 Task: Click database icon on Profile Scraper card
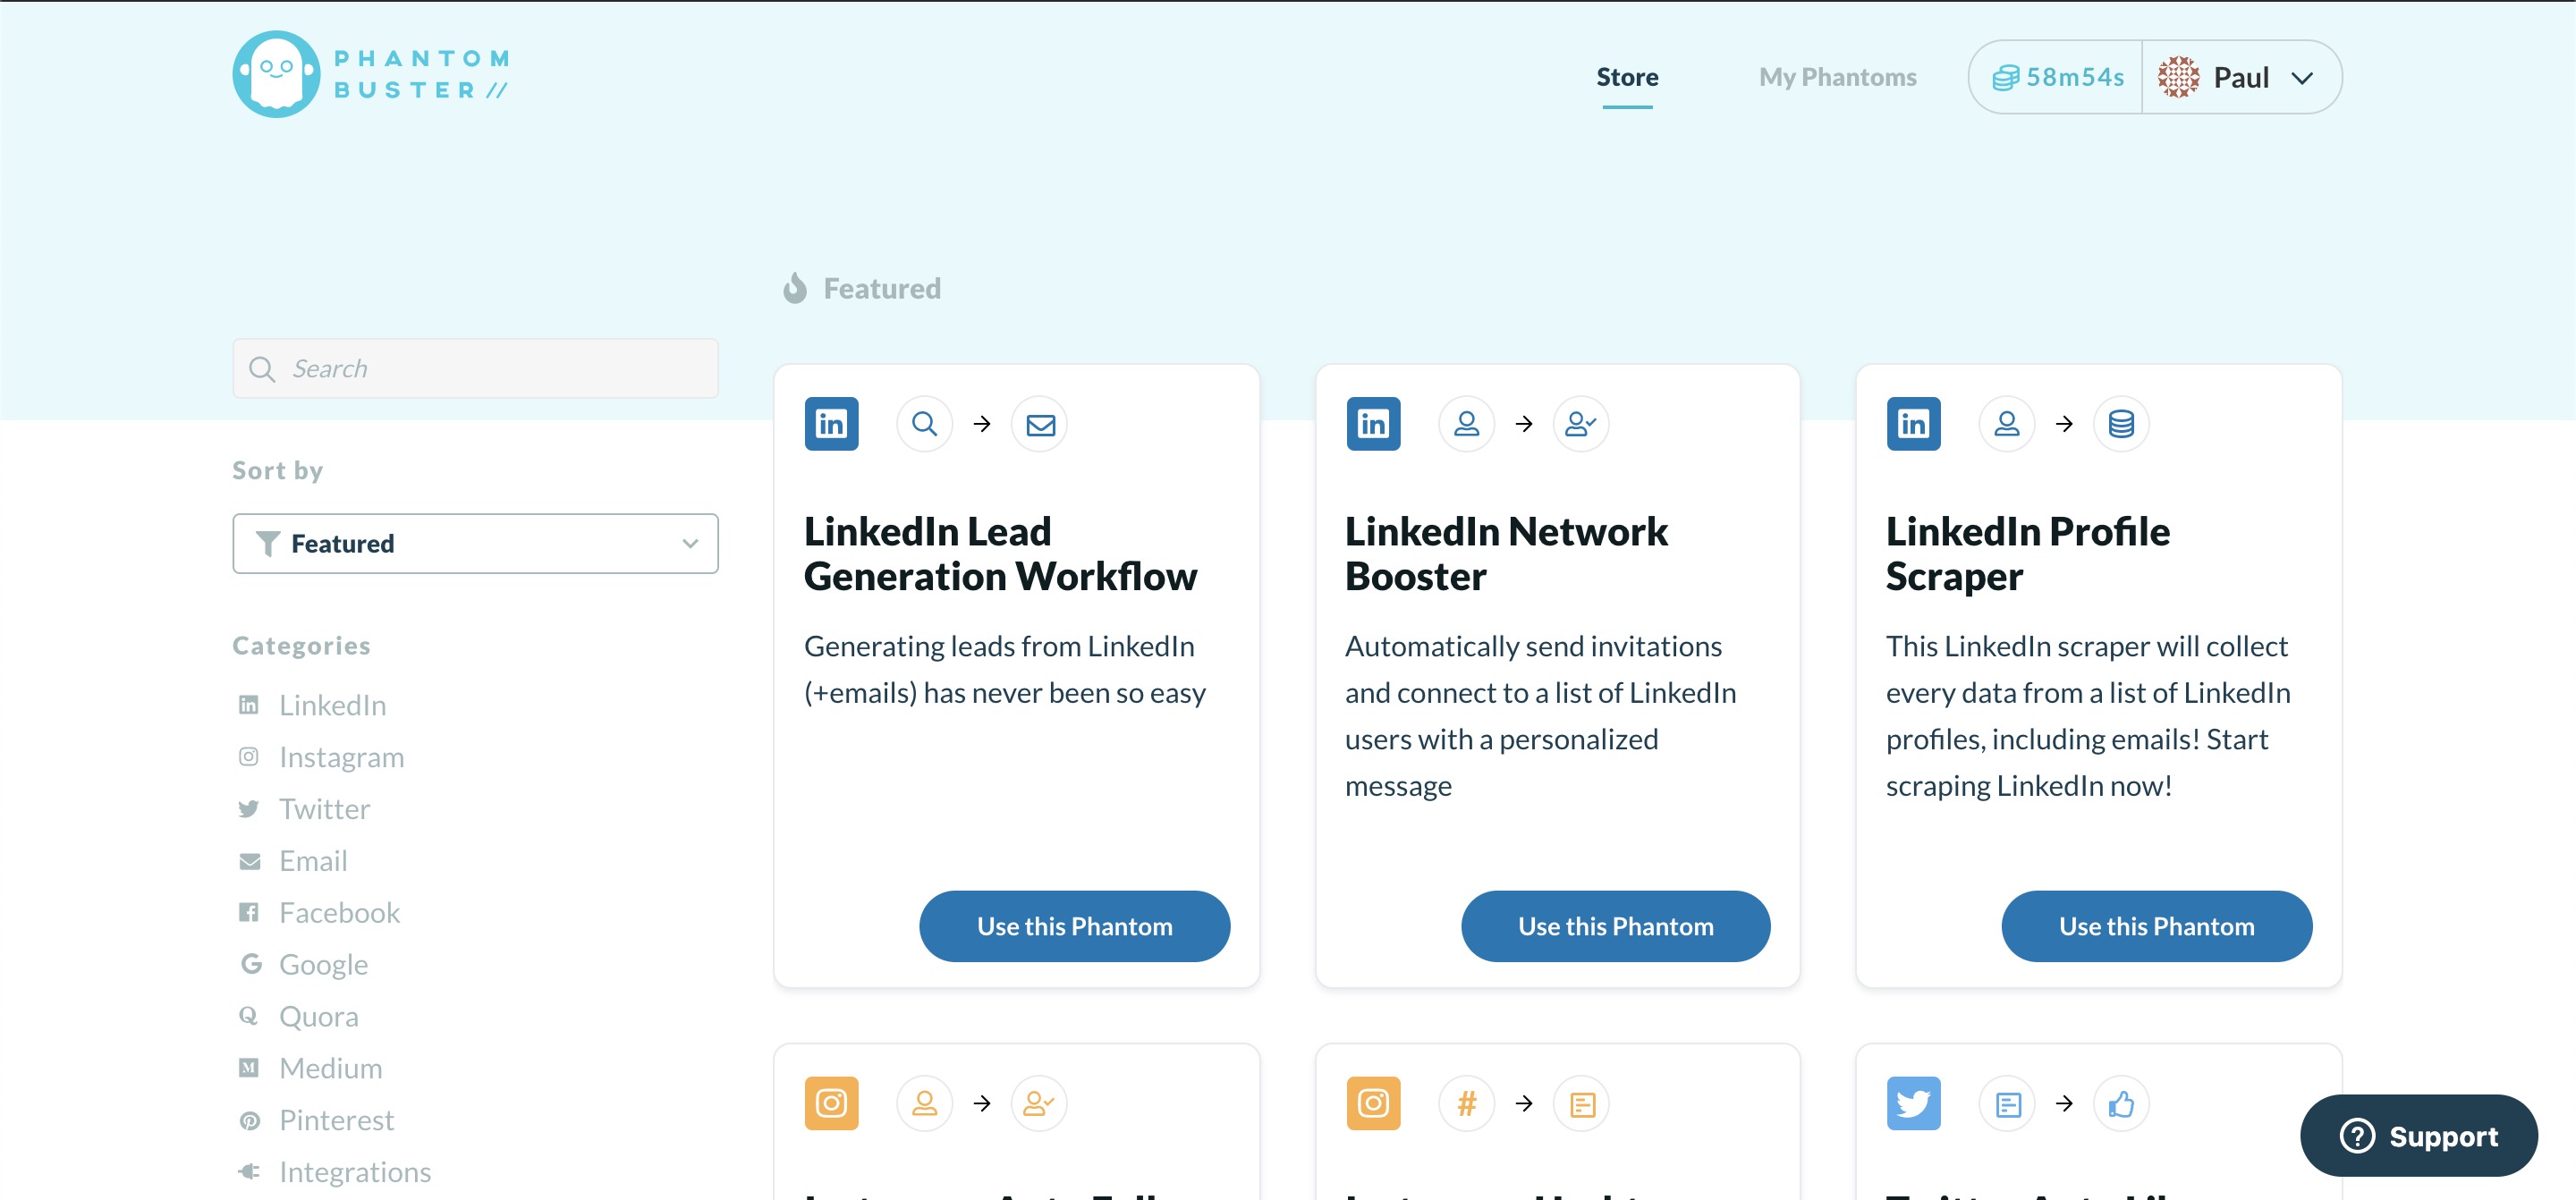click(x=2121, y=424)
